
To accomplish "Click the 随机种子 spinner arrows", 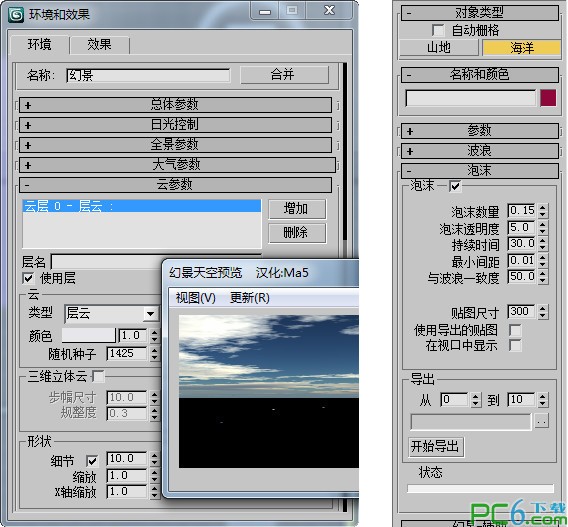I will pyautogui.click(x=155, y=354).
